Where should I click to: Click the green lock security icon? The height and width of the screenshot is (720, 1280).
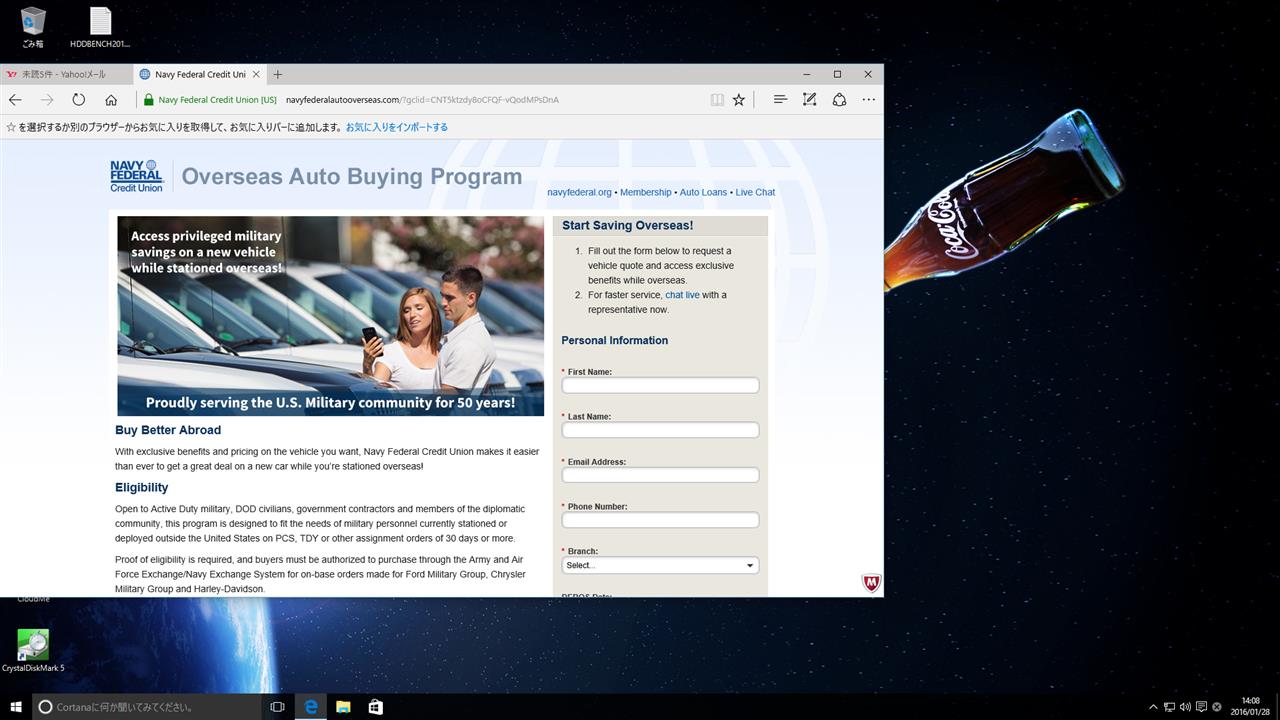(149, 100)
